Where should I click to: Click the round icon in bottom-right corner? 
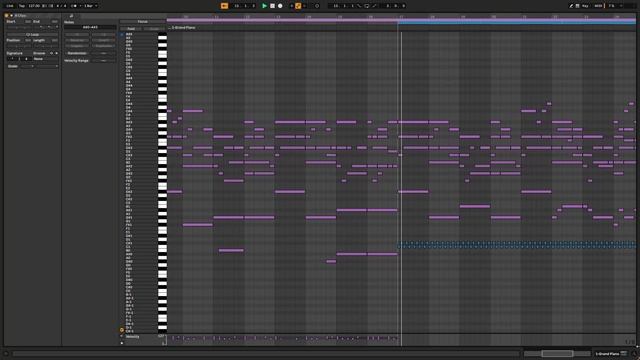coord(635,353)
